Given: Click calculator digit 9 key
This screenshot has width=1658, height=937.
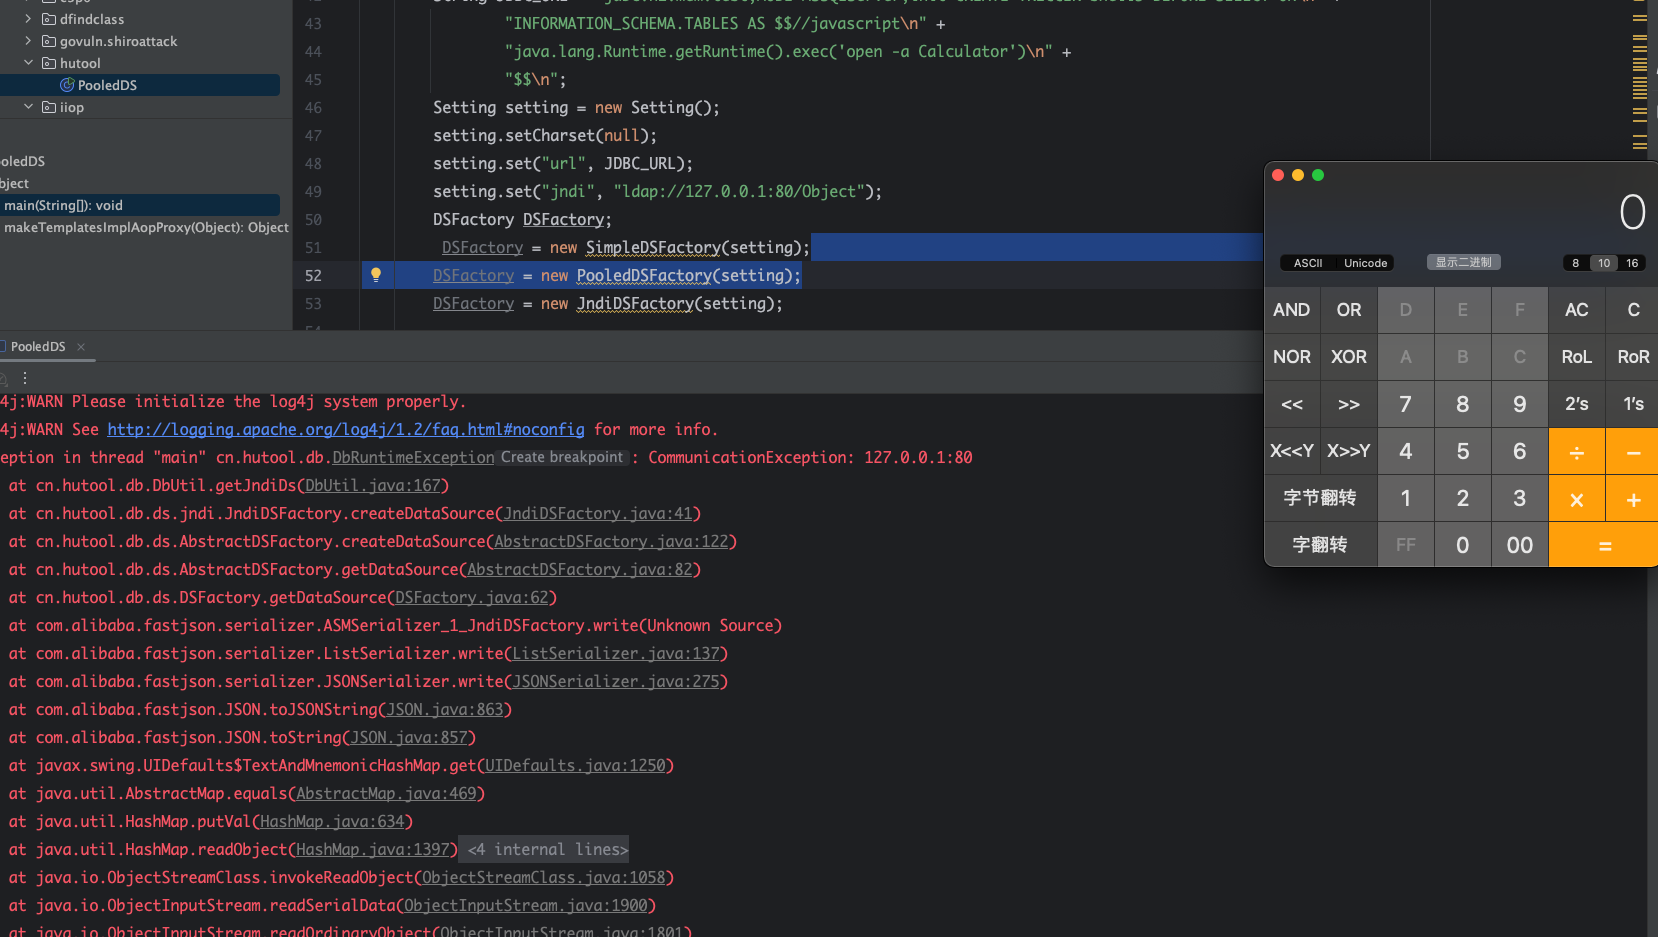Looking at the screenshot, I should click(x=1520, y=404).
